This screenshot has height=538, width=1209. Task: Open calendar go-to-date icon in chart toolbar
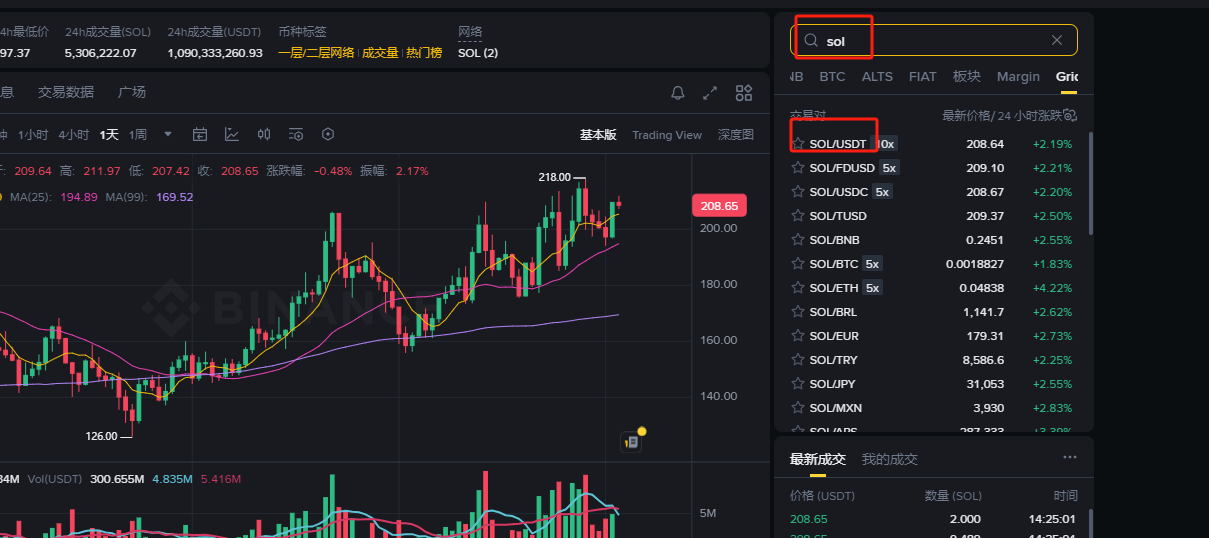click(x=200, y=134)
